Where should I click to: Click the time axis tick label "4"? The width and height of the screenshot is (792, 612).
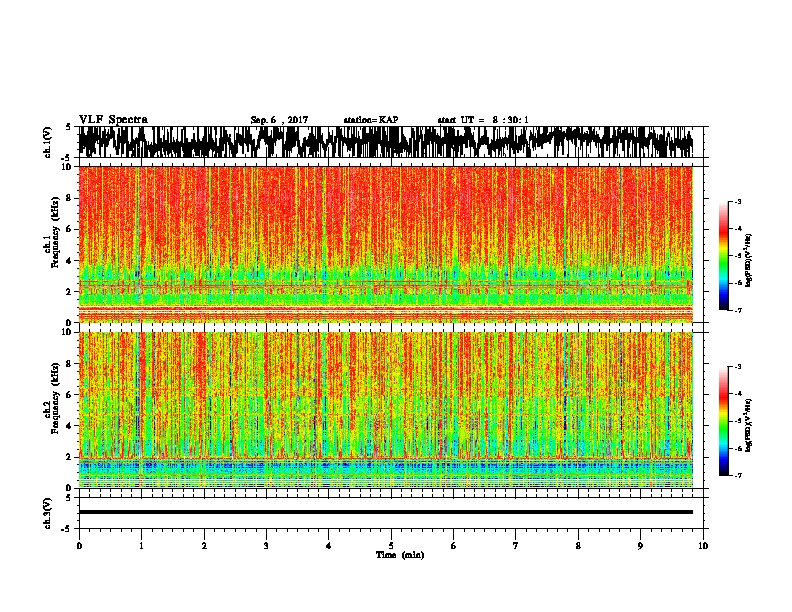coord(329,546)
